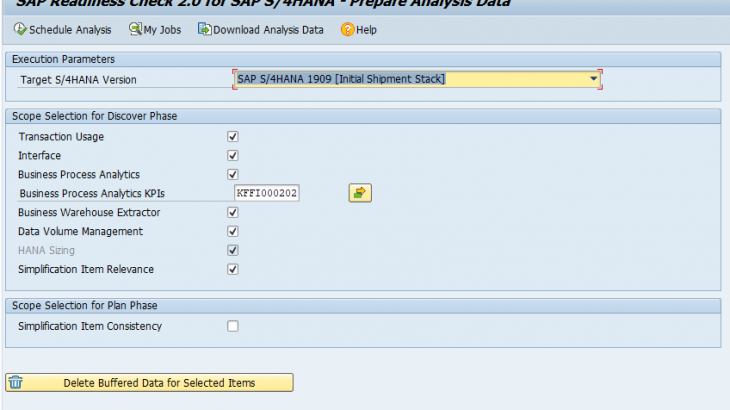Click Delete Buffered Data for Selected Items
The height and width of the screenshot is (410, 730).
149,383
